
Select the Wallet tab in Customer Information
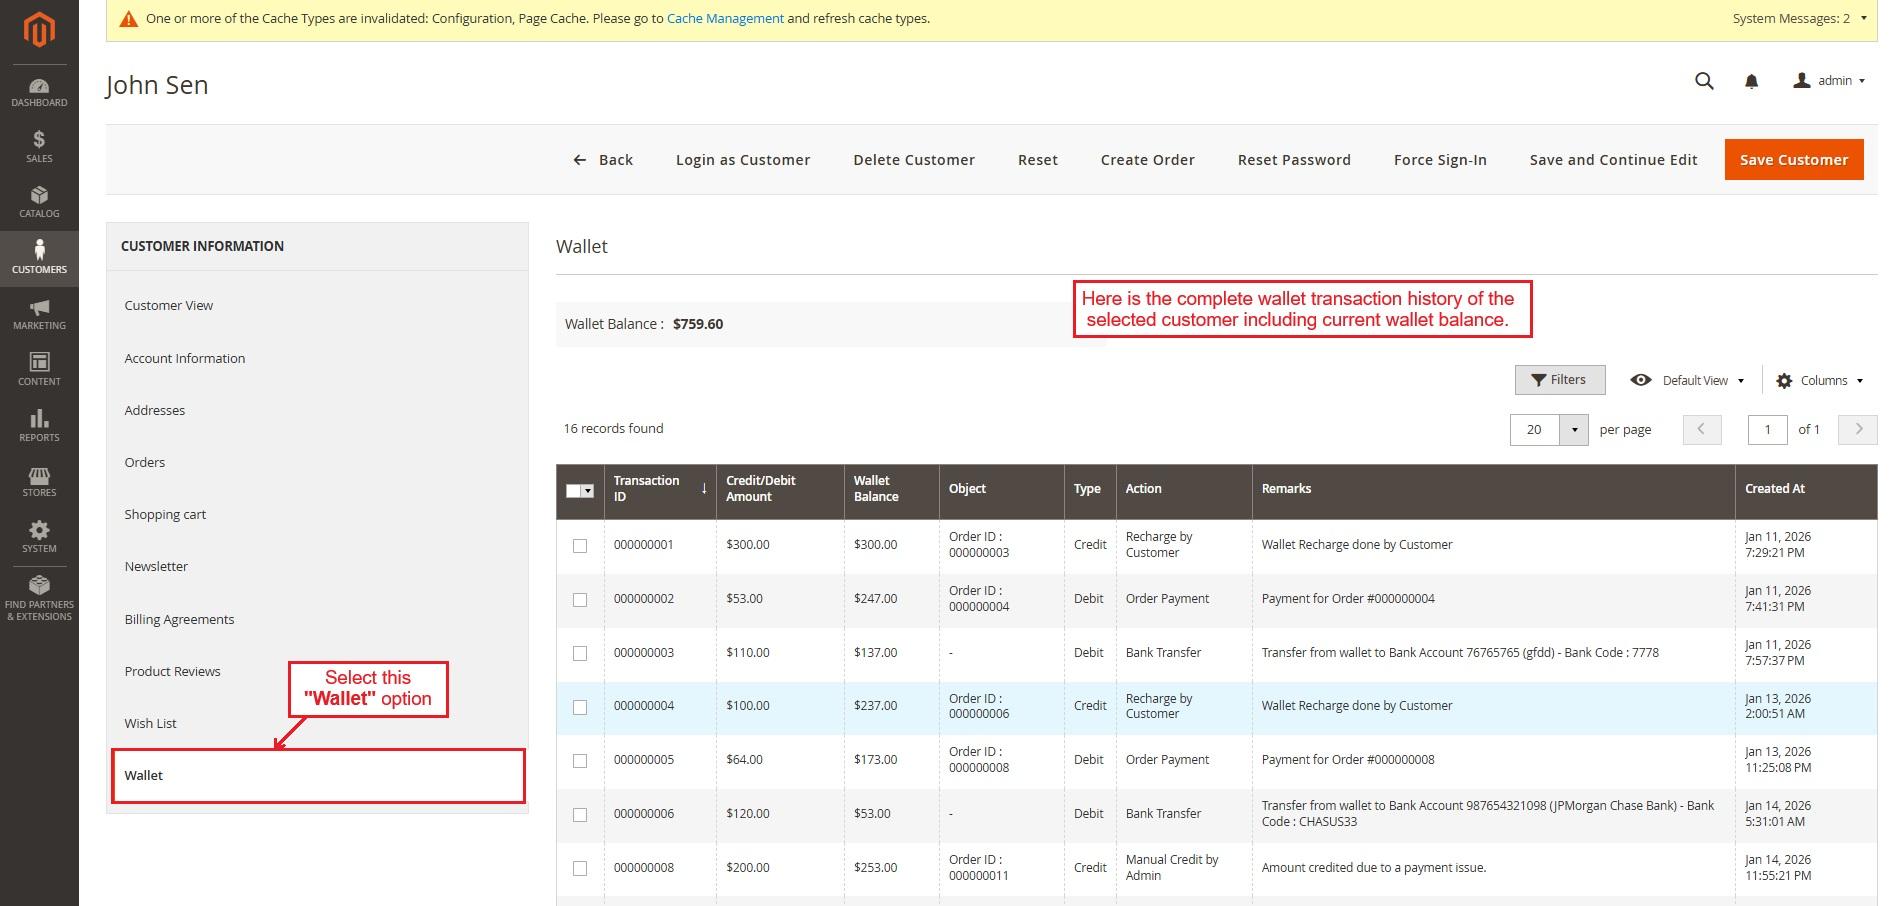tap(317, 776)
